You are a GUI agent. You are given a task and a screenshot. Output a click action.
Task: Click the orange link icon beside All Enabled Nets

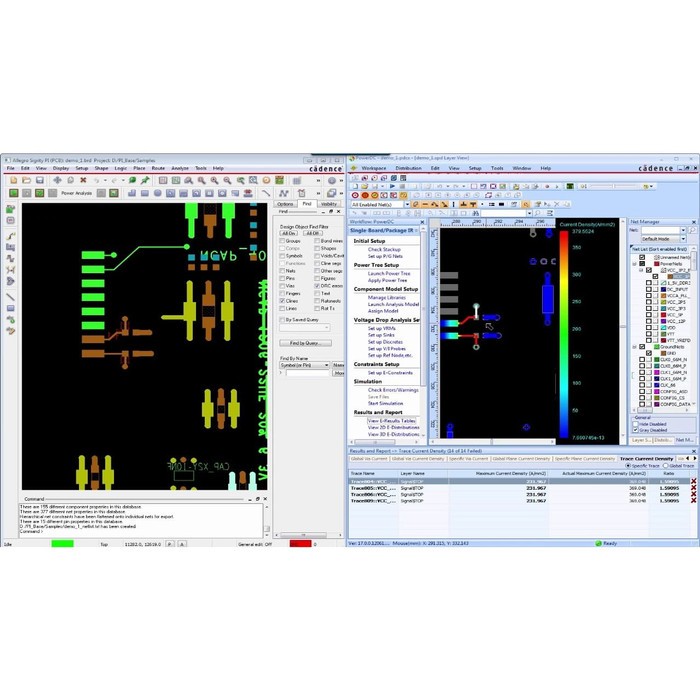[x=416, y=204]
